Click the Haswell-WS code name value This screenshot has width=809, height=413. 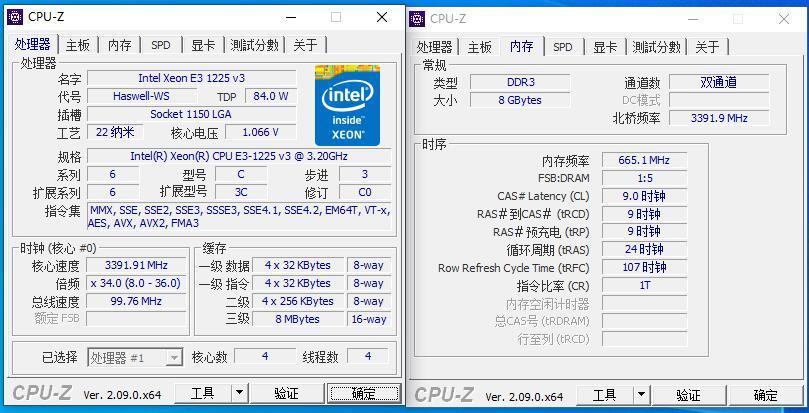pos(141,96)
